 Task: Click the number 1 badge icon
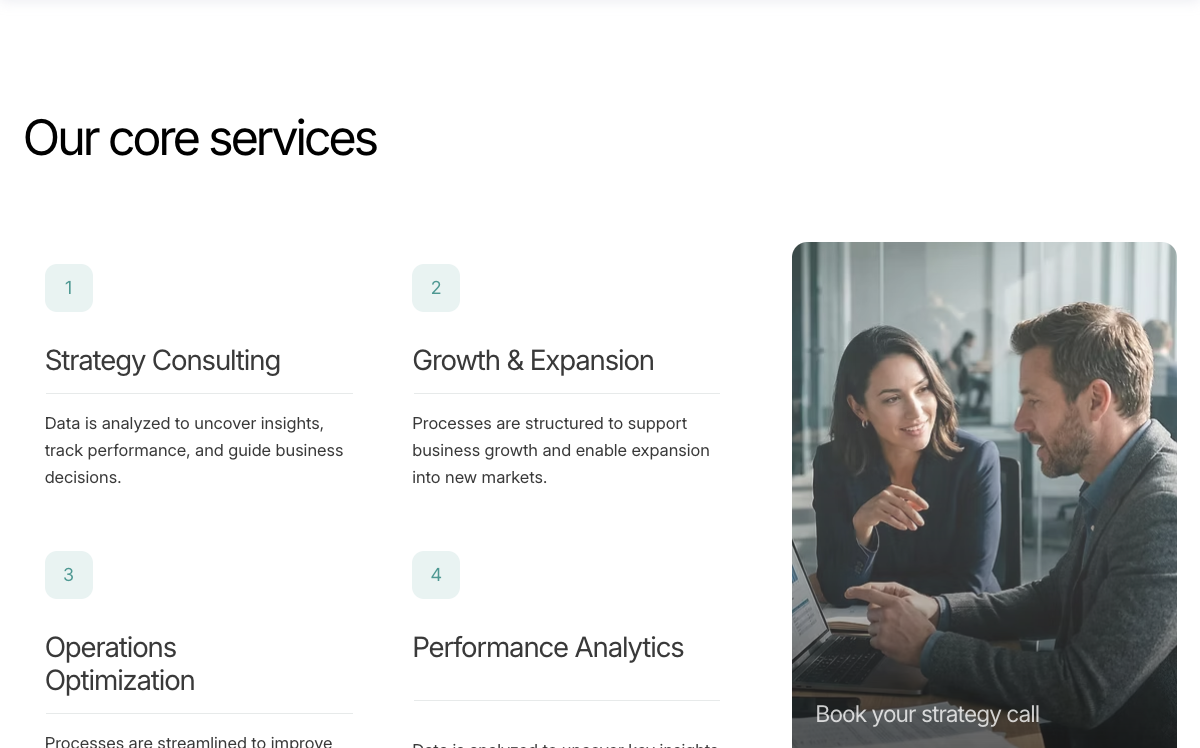69,288
